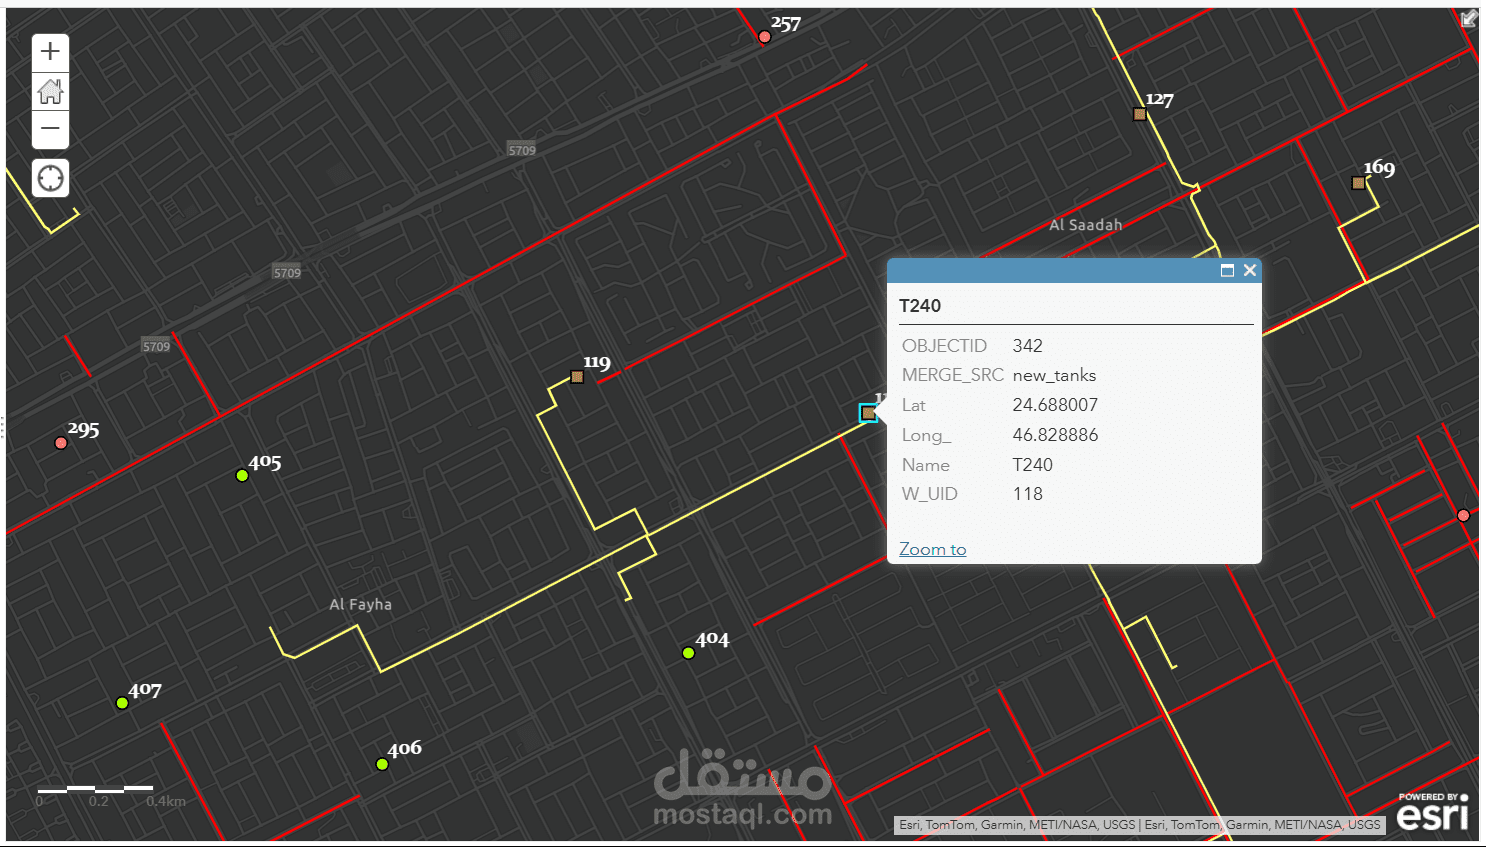Click Long_ value 46.828886

coord(1055,435)
